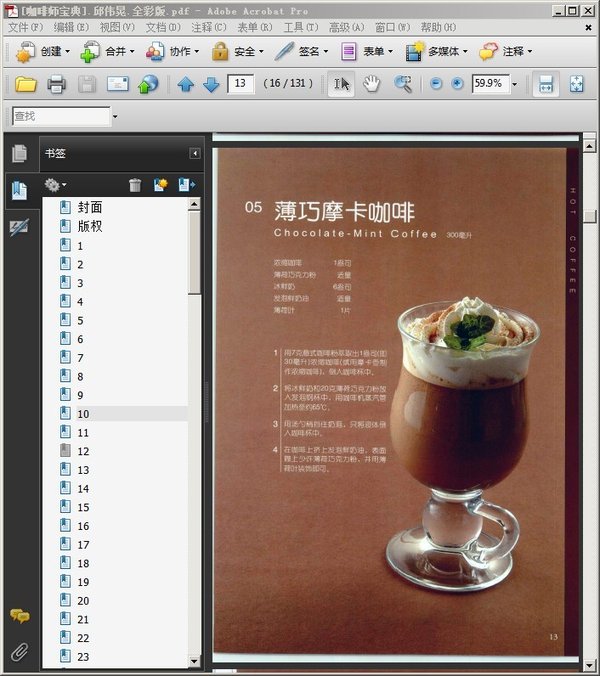The width and height of the screenshot is (600, 676).
Task: Open the zoom percentage dropdown arrow
Action: (514, 84)
